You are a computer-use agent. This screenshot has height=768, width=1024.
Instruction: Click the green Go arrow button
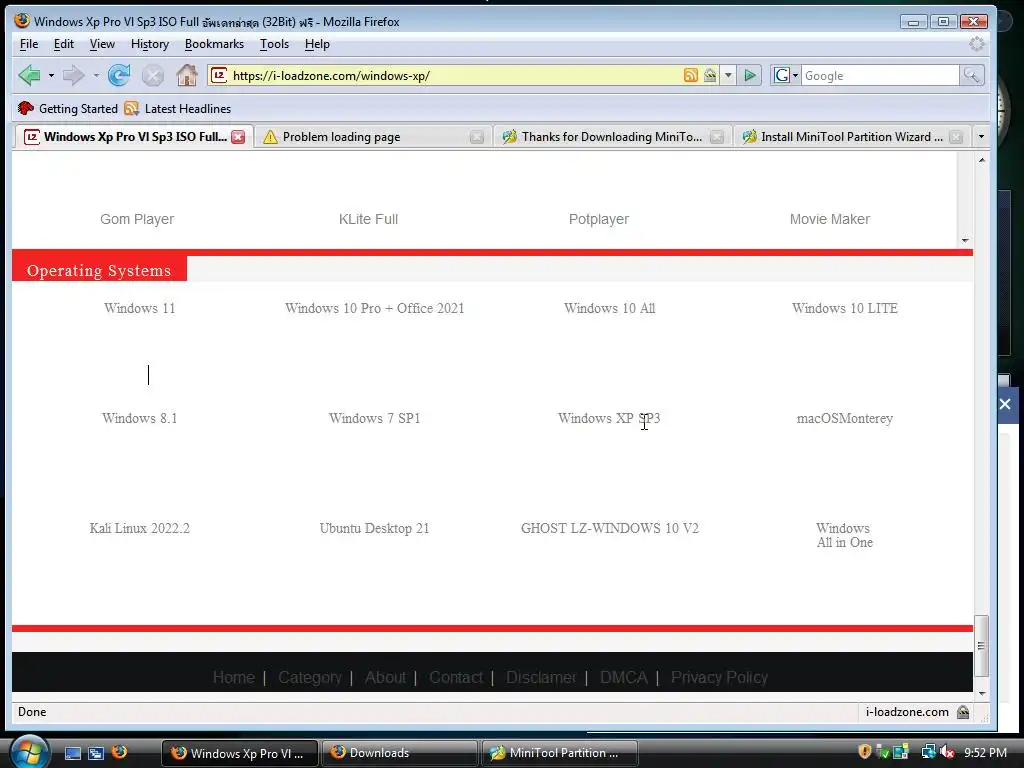click(750, 76)
